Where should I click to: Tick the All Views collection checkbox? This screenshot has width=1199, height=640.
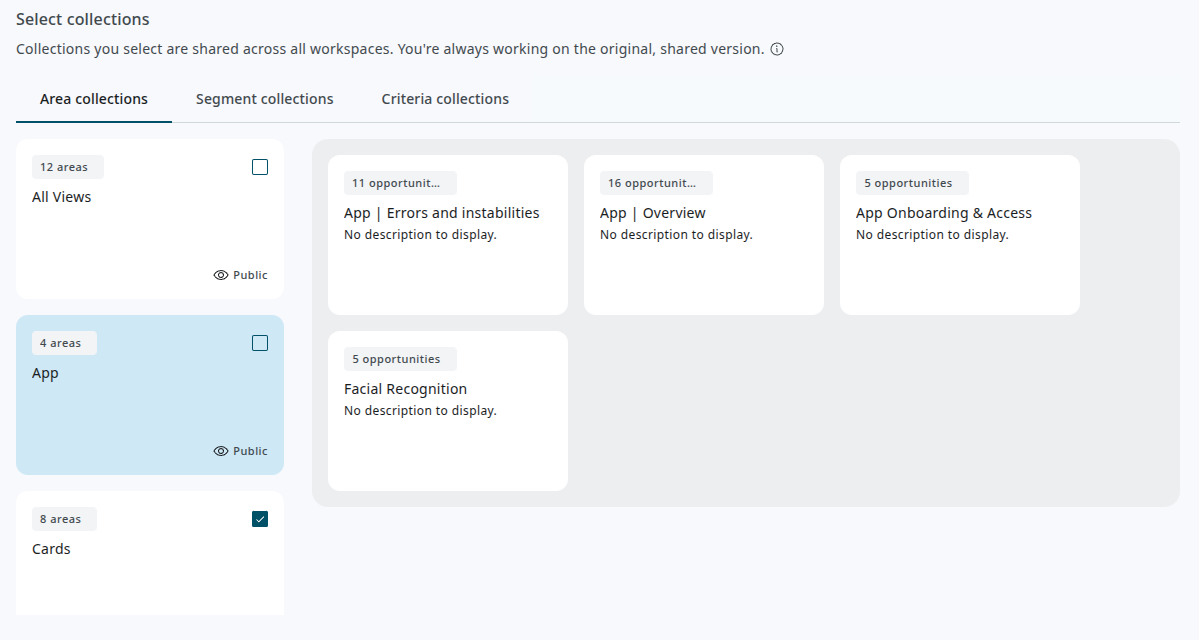pos(260,167)
